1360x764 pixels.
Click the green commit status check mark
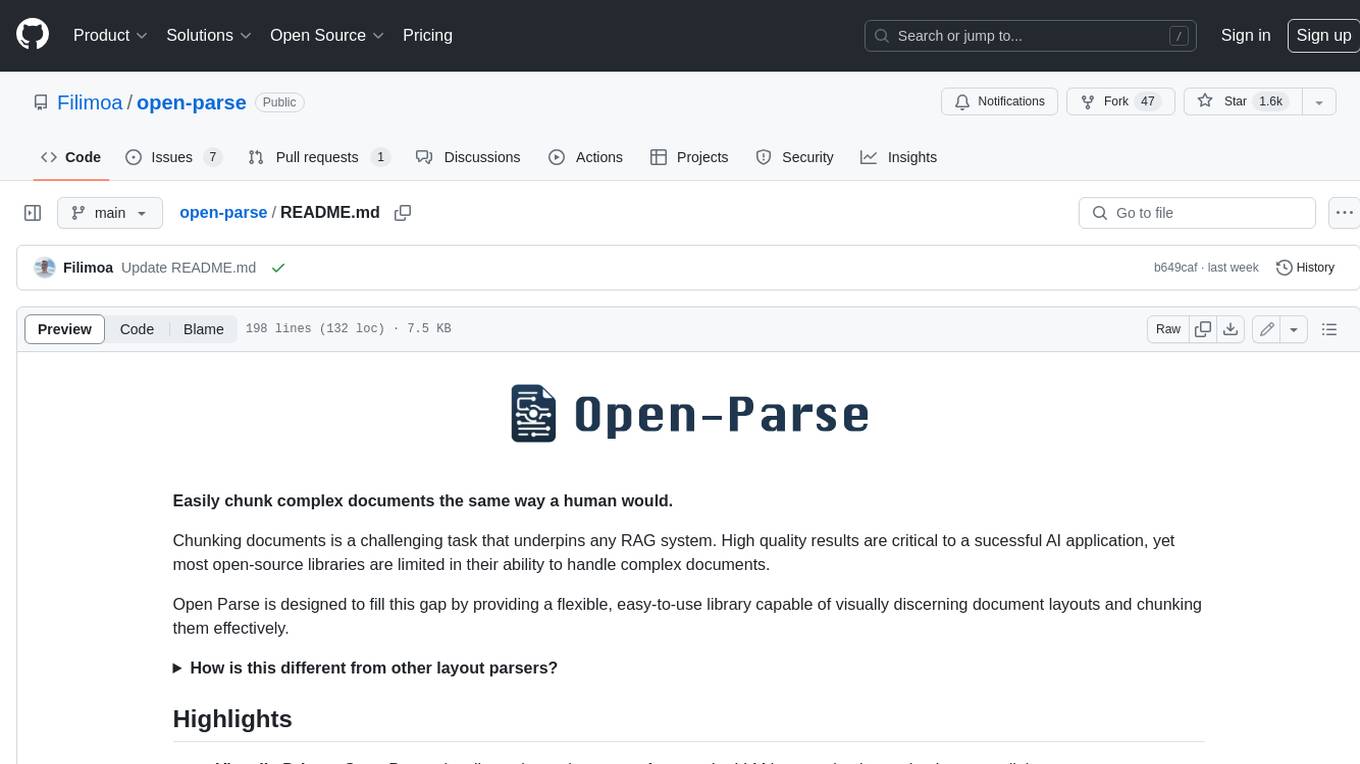point(278,267)
